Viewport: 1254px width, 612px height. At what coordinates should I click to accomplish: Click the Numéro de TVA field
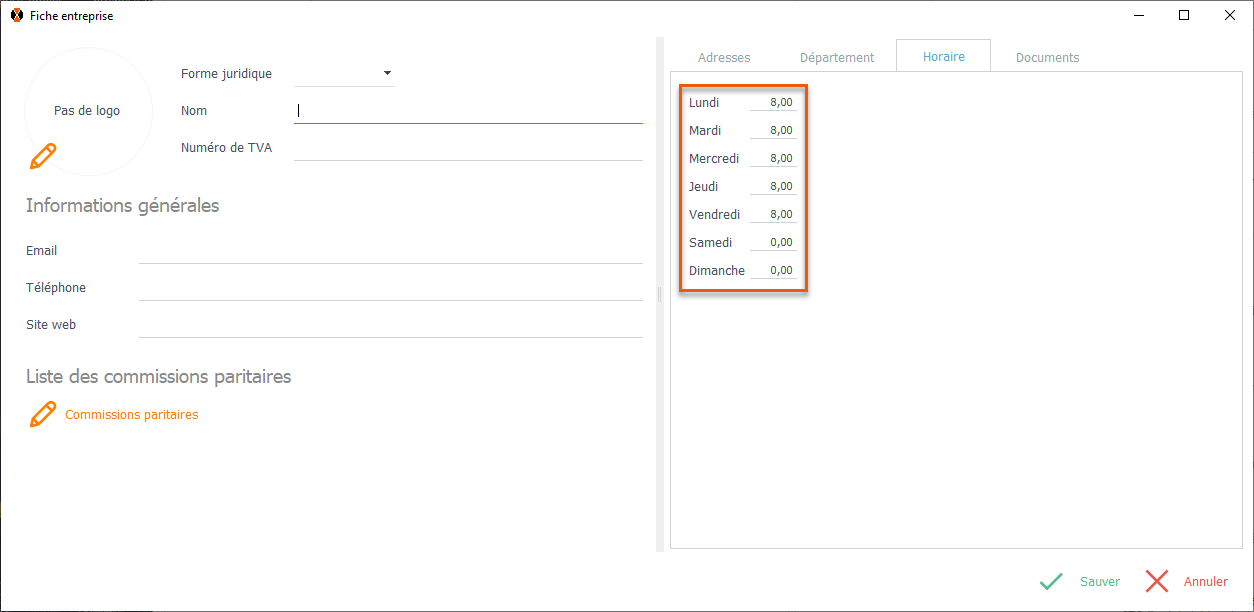coord(468,148)
